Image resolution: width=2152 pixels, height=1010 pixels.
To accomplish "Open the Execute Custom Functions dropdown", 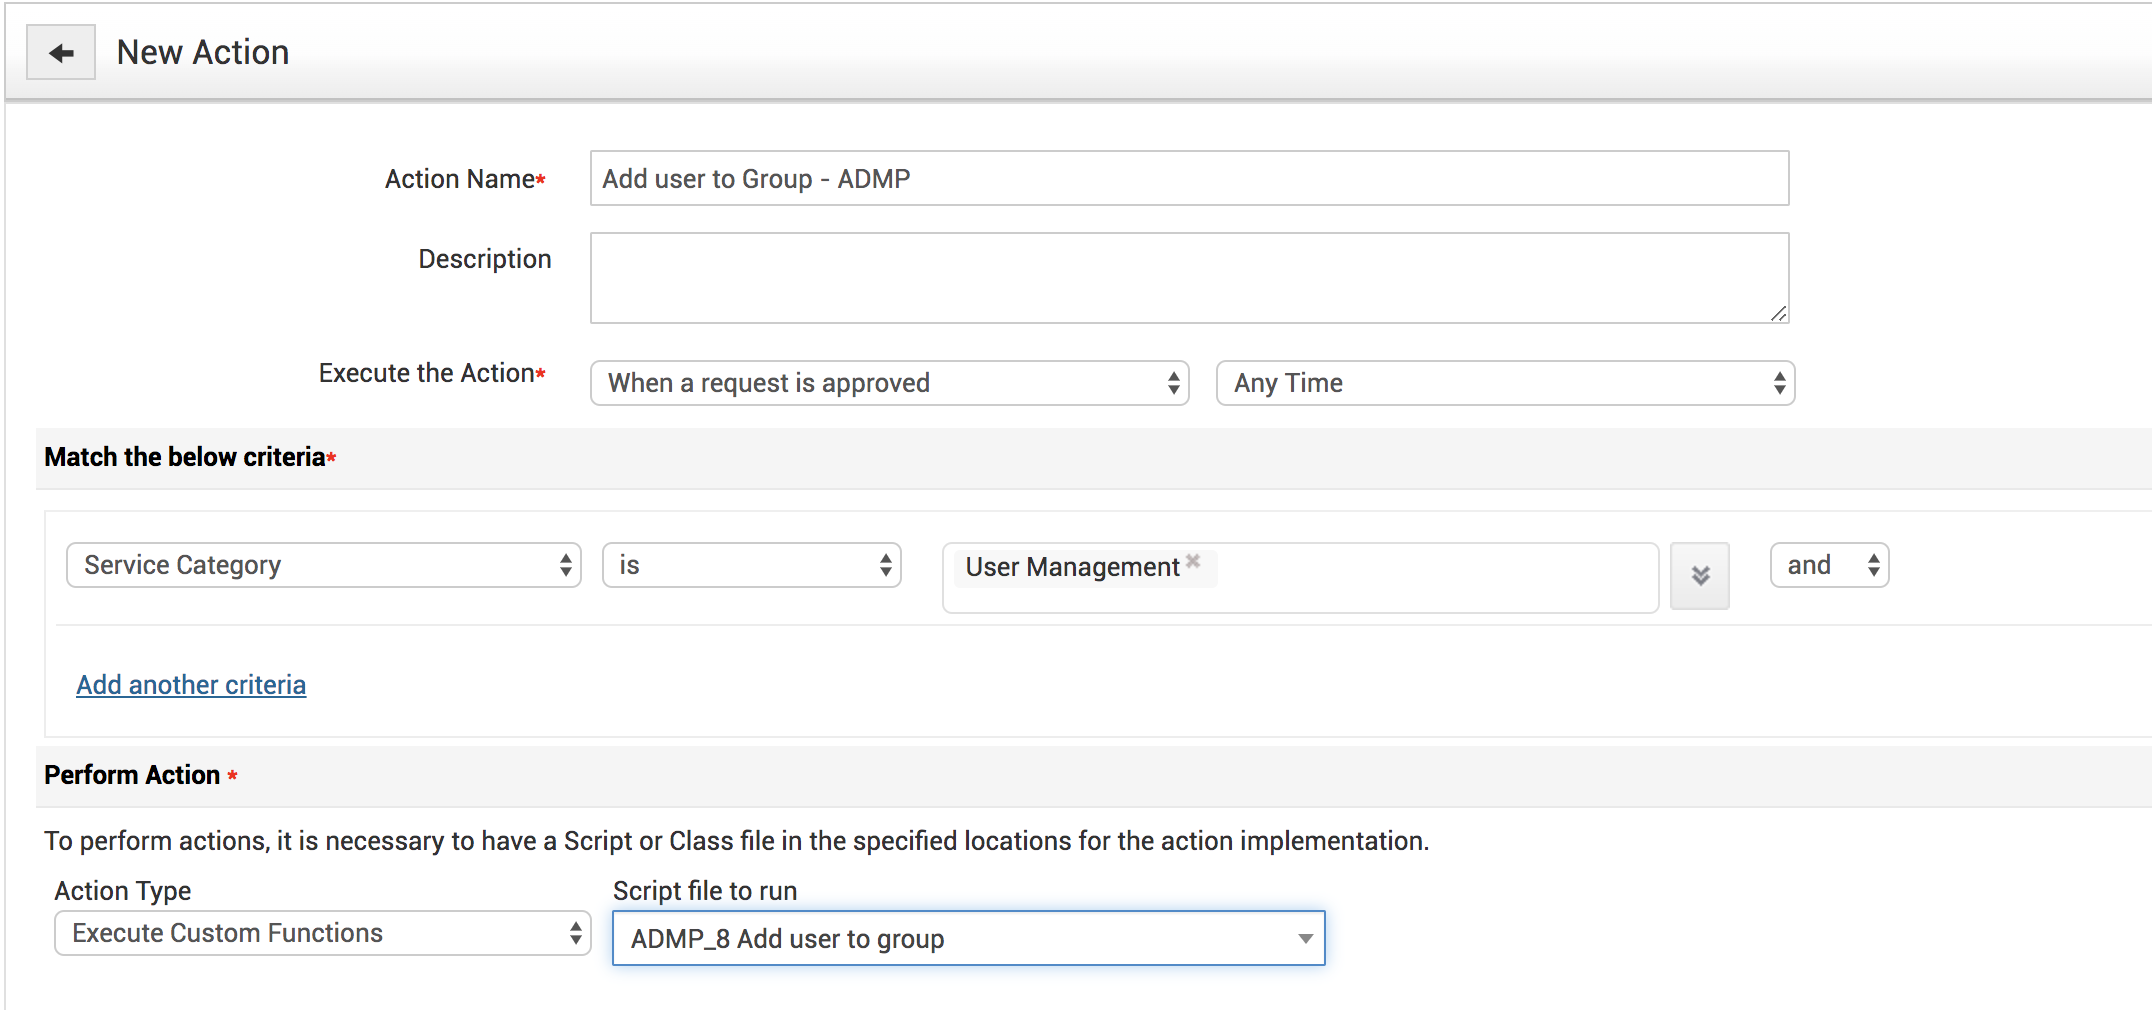I will (322, 933).
